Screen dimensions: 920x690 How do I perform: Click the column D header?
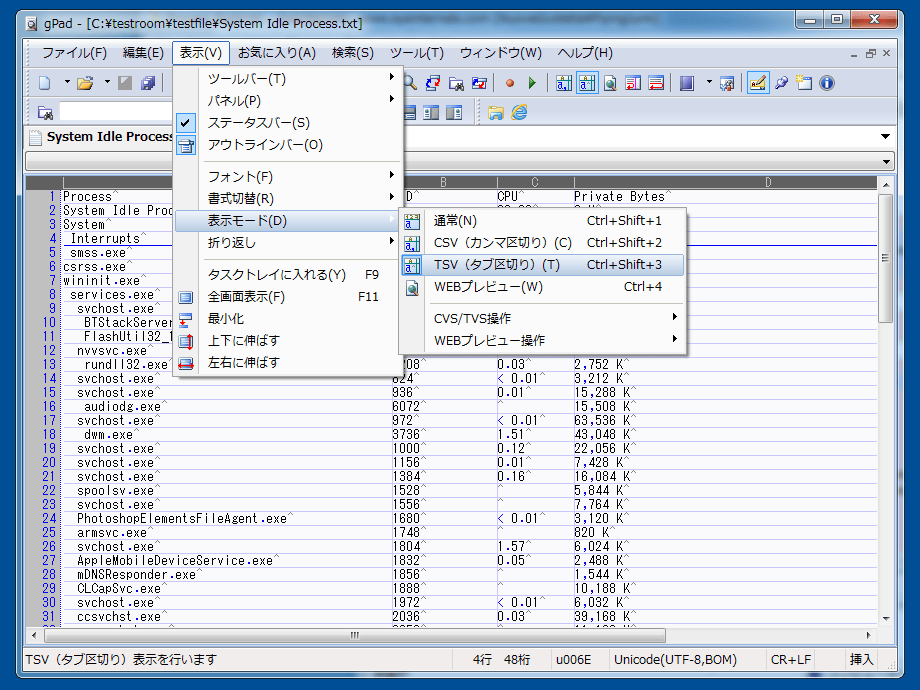[x=767, y=182]
